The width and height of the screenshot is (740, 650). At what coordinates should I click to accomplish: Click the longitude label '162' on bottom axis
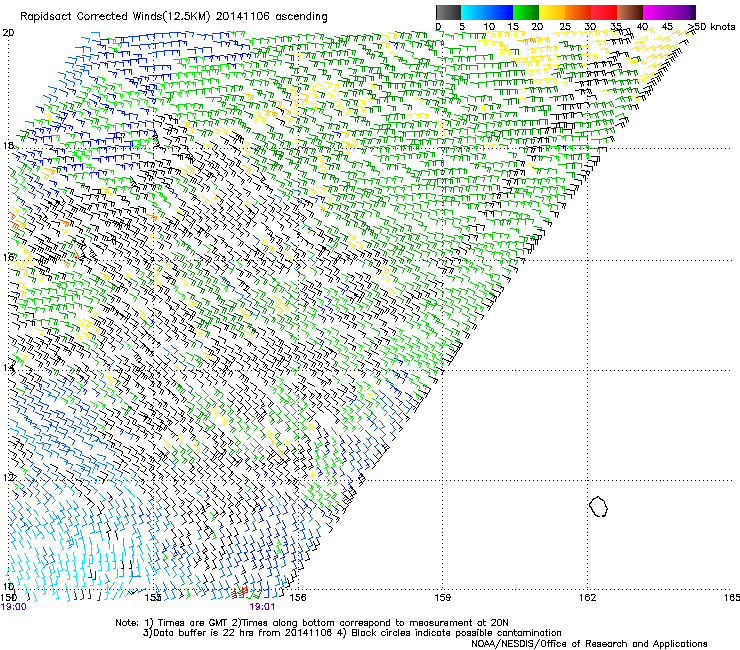tap(587, 598)
